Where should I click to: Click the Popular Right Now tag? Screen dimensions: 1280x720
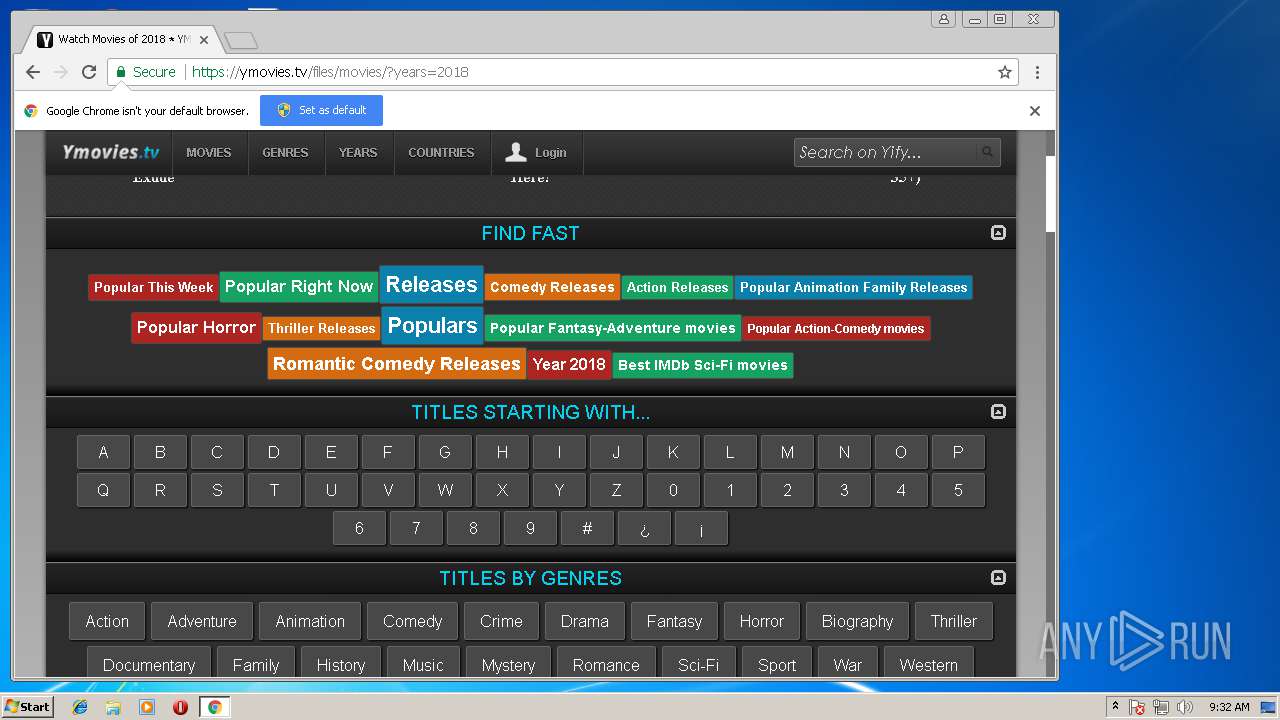point(299,286)
